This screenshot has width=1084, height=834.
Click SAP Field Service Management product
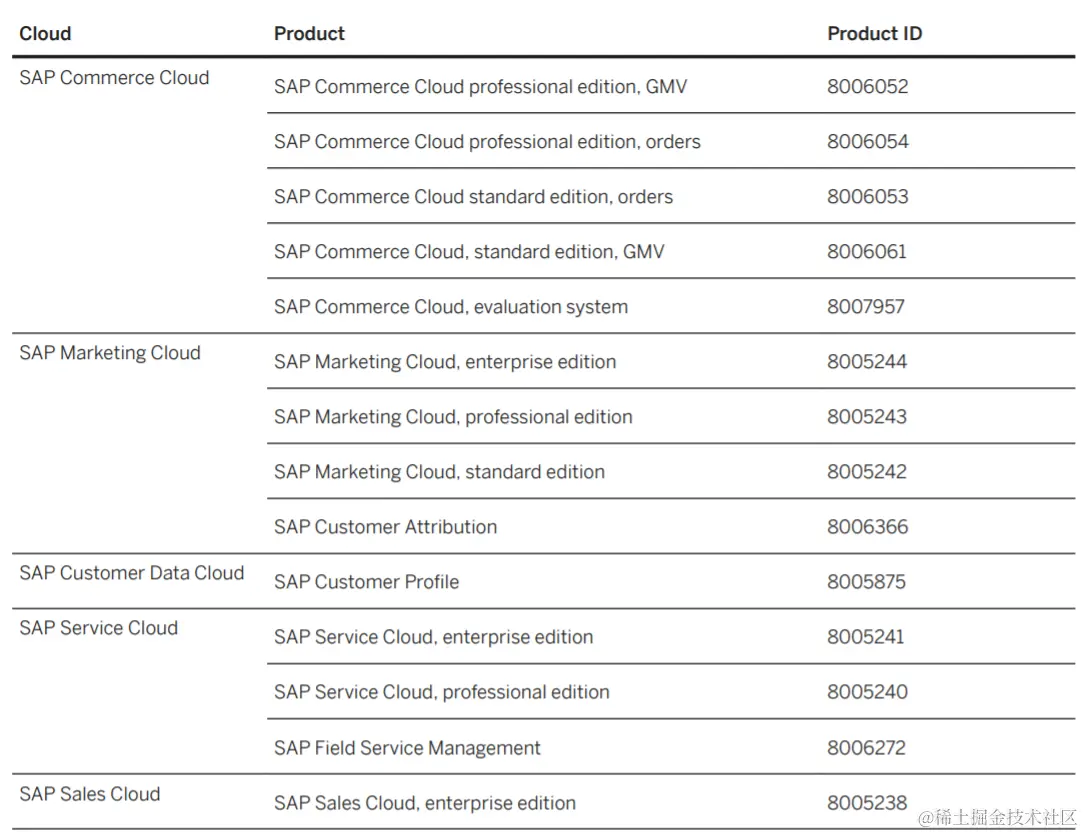pos(407,748)
